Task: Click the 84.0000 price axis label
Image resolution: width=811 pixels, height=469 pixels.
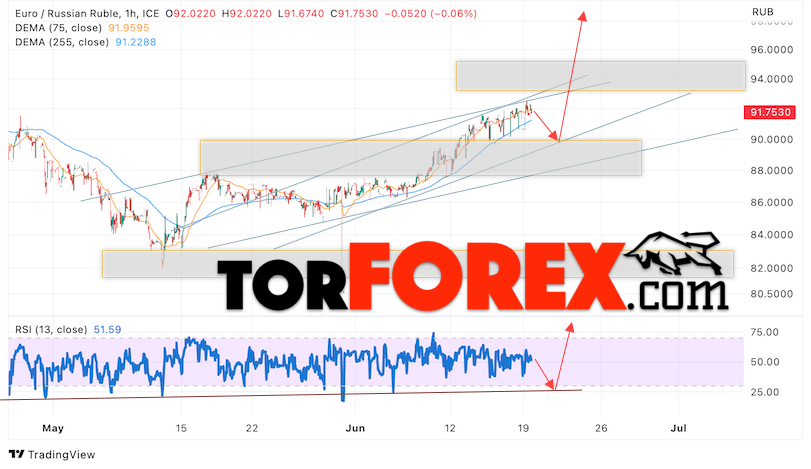Action: [772, 234]
